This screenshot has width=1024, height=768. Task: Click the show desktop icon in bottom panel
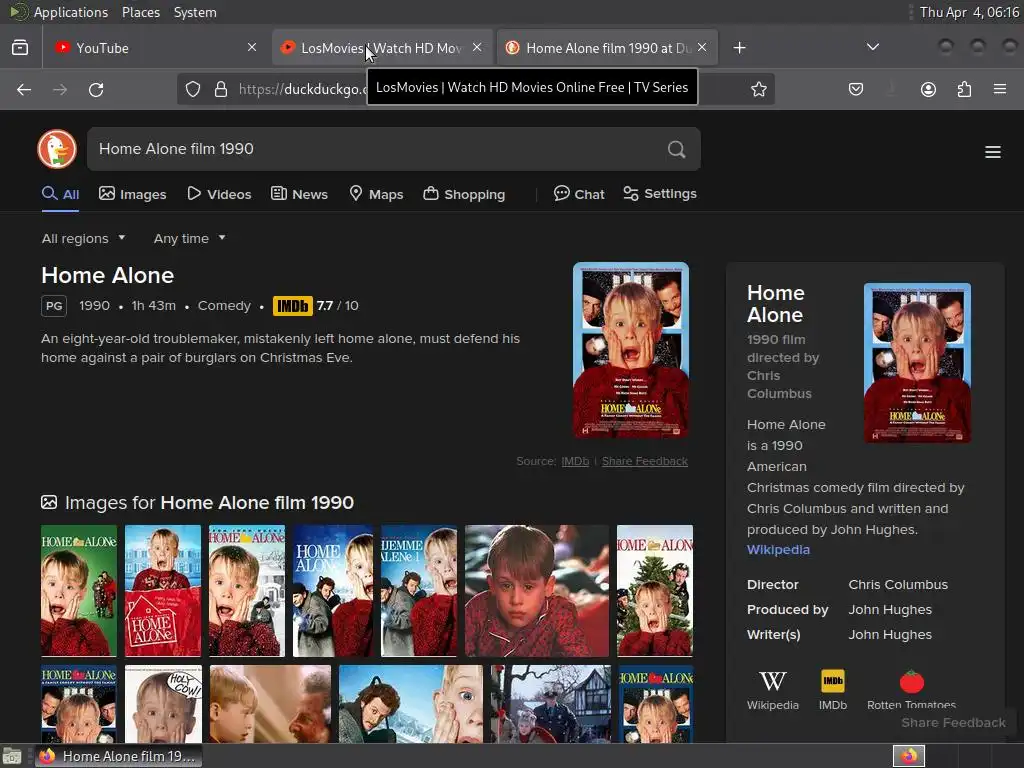[x=12, y=756]
